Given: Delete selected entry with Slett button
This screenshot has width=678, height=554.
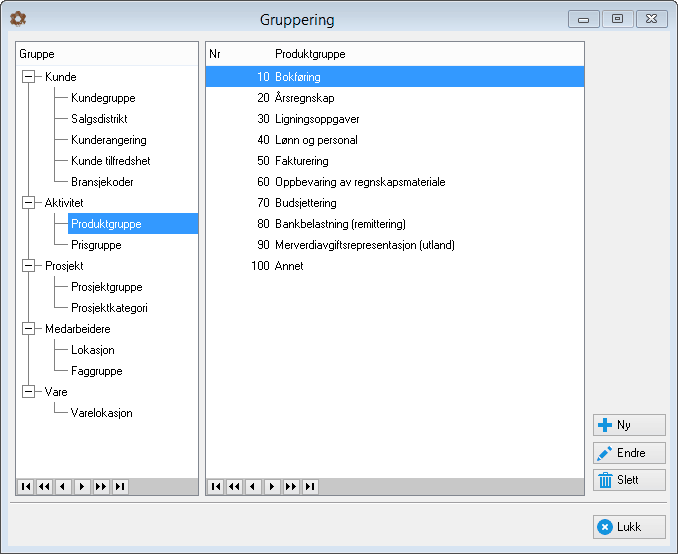Looking at the screenshot, I should pyautogui.click(x=629, y=480).
